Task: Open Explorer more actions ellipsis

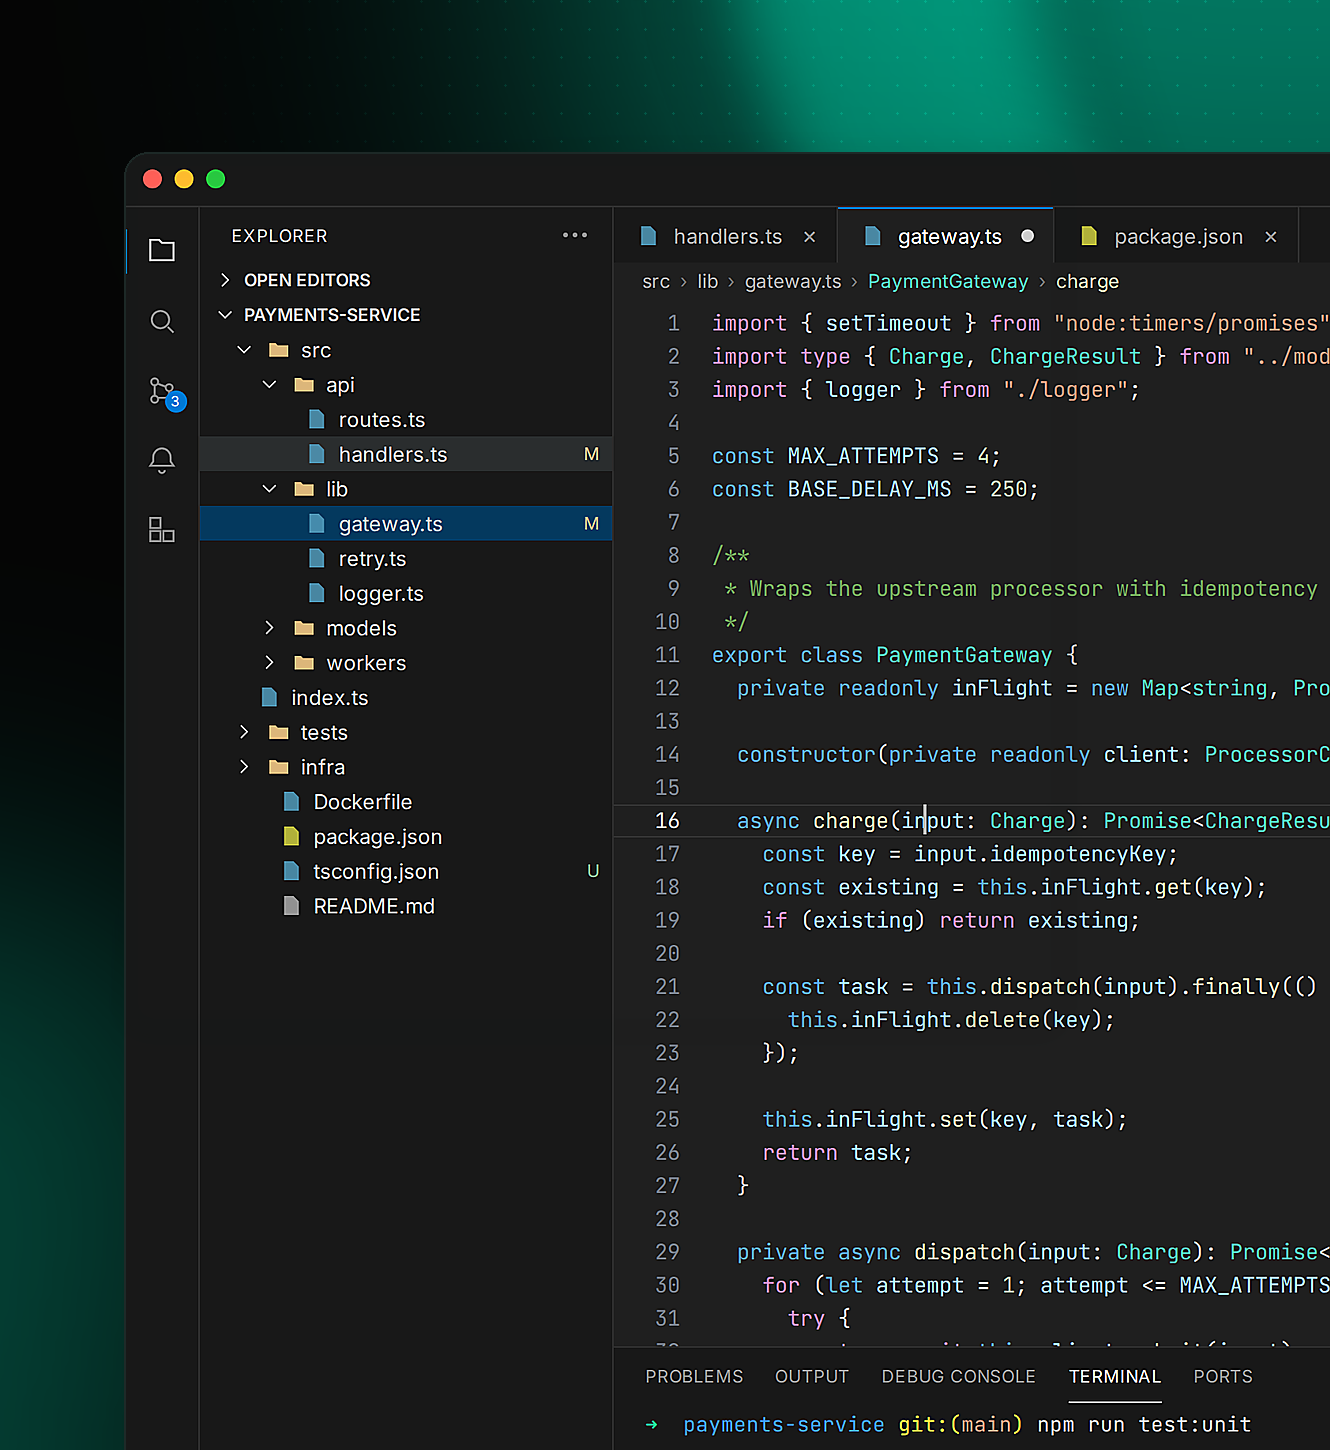Action: click(575, 235)
